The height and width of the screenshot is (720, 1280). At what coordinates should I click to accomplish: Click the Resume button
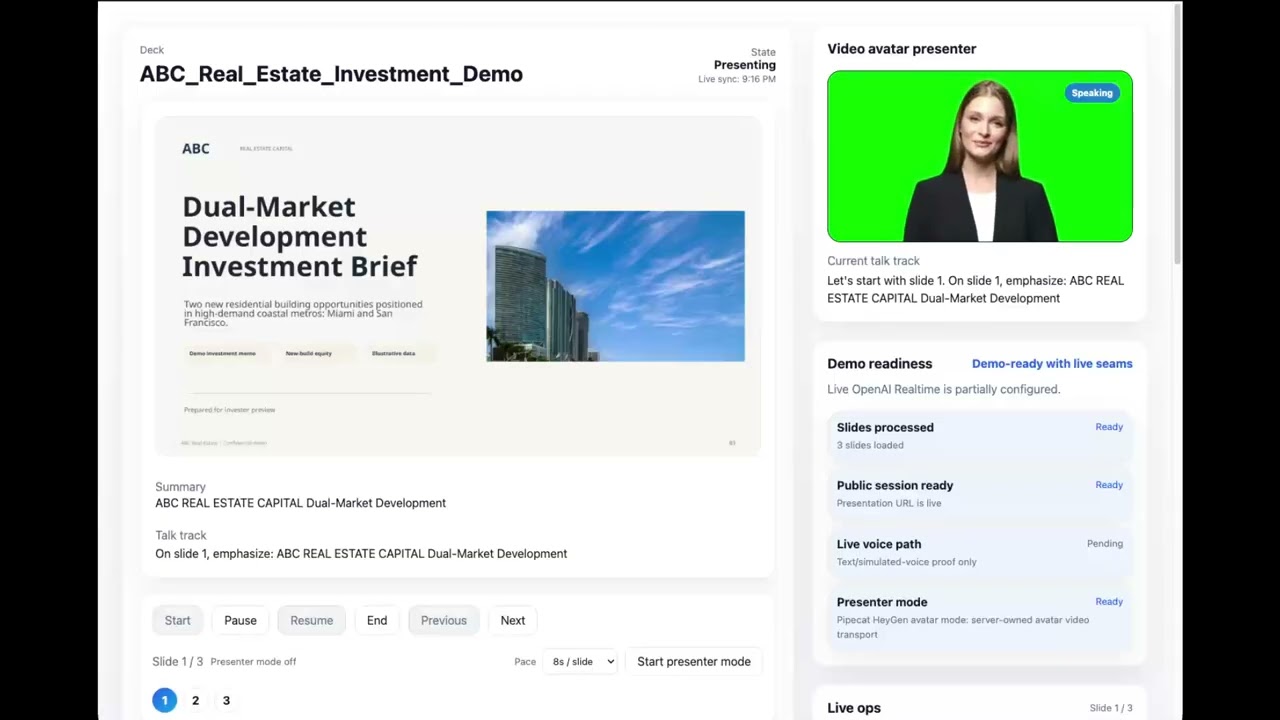click(x=311, y=620)
